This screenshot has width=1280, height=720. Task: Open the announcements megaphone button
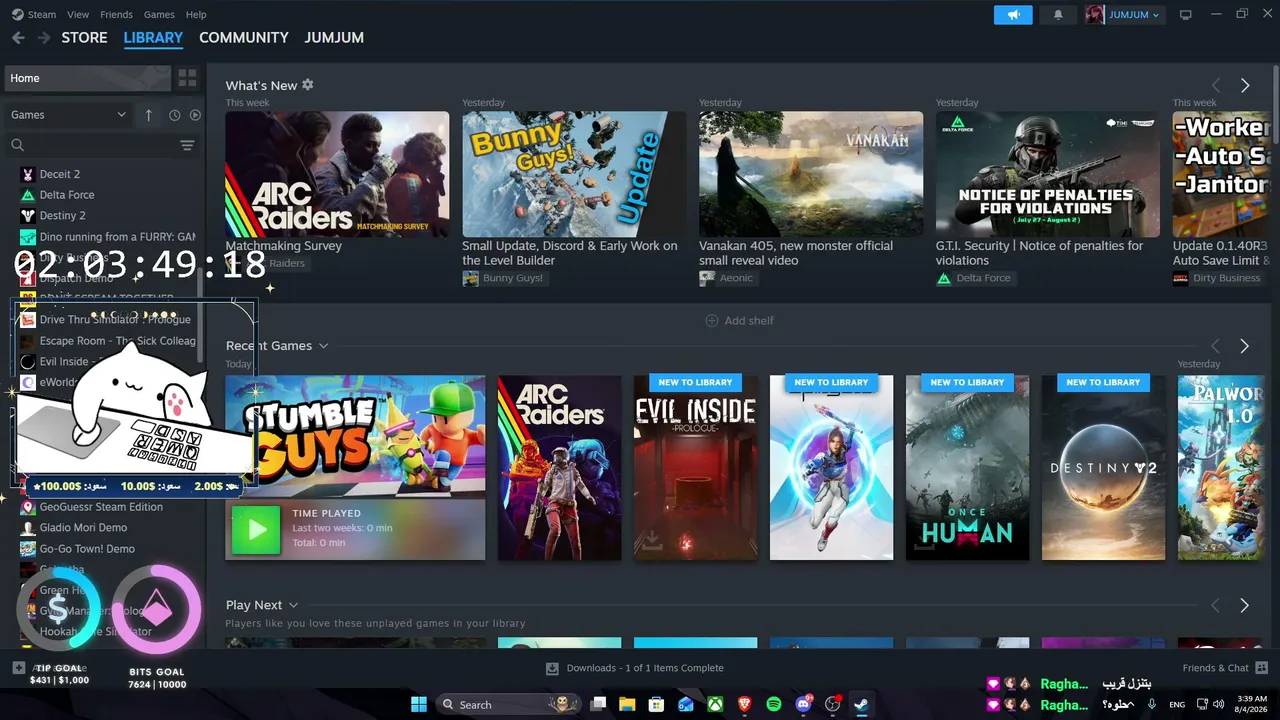[1013, 15]
